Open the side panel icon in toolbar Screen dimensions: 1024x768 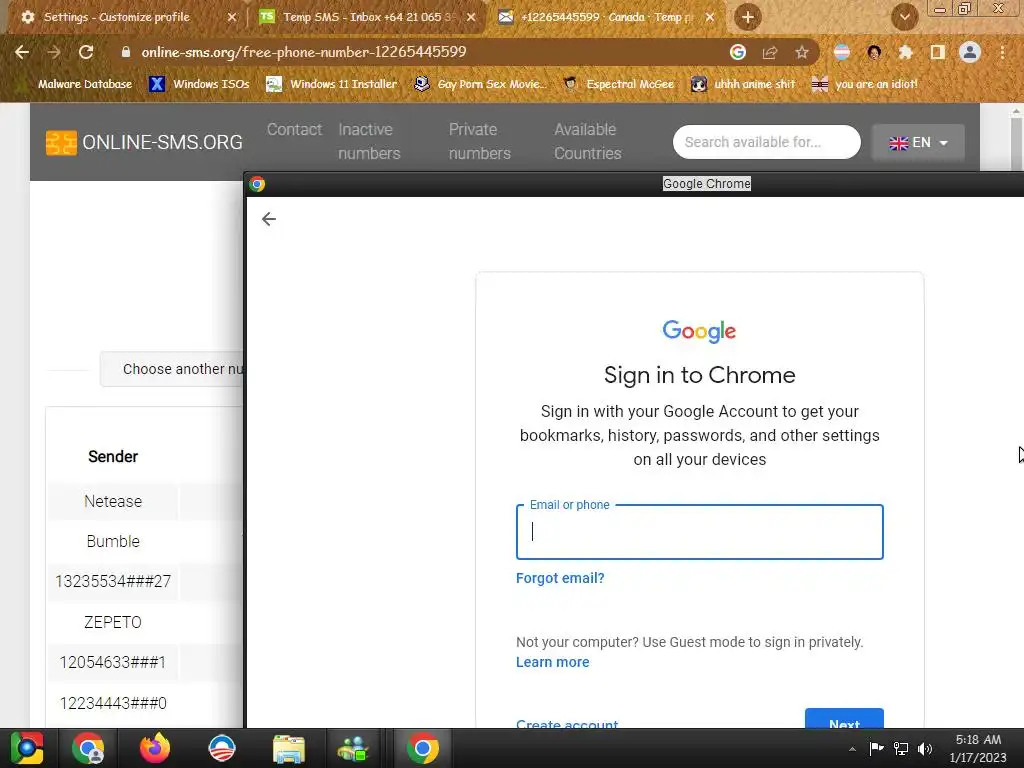tap(937, 52)
